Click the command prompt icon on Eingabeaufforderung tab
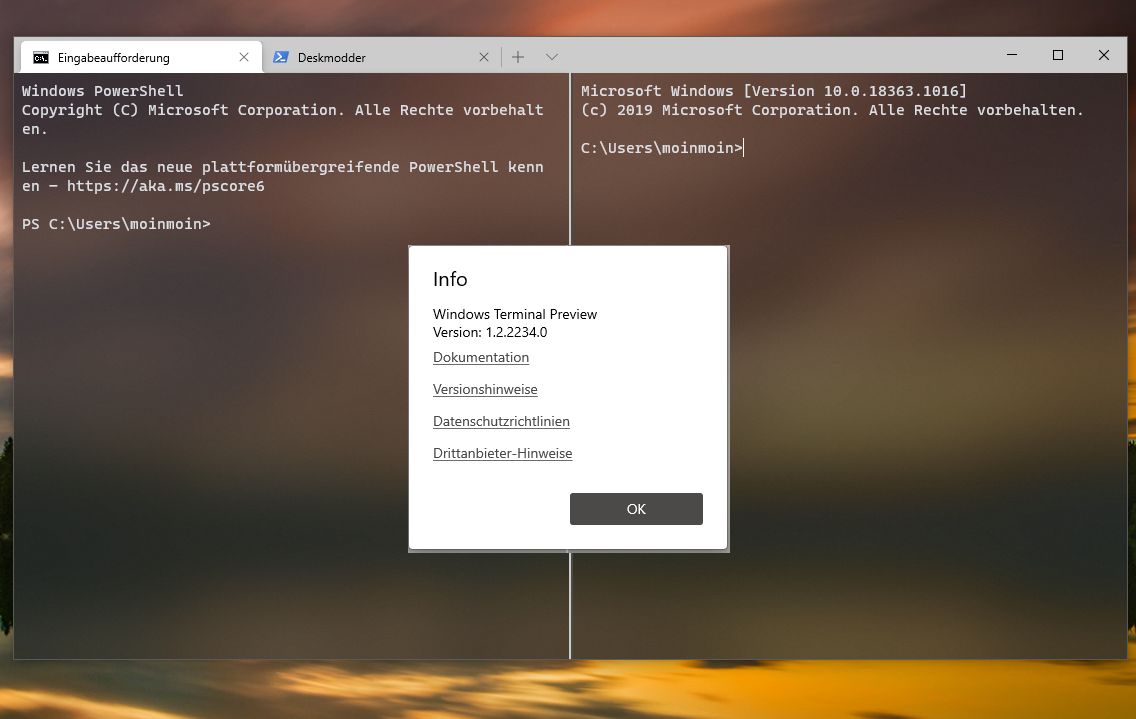This screenshot has width=1136, height=719. 41,57
